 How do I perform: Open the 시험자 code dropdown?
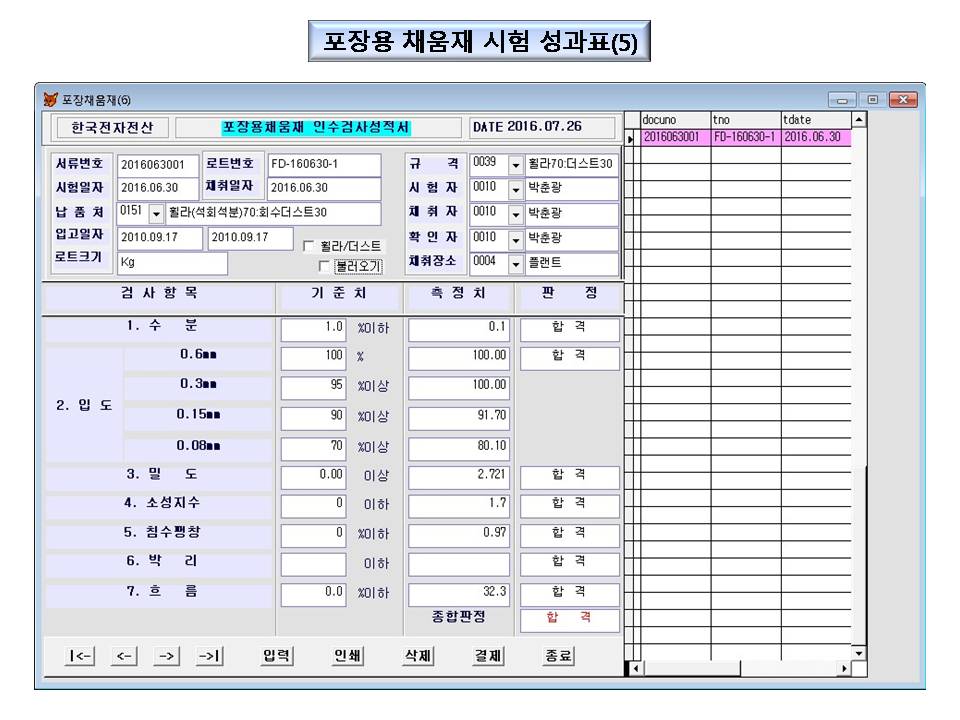516,189
